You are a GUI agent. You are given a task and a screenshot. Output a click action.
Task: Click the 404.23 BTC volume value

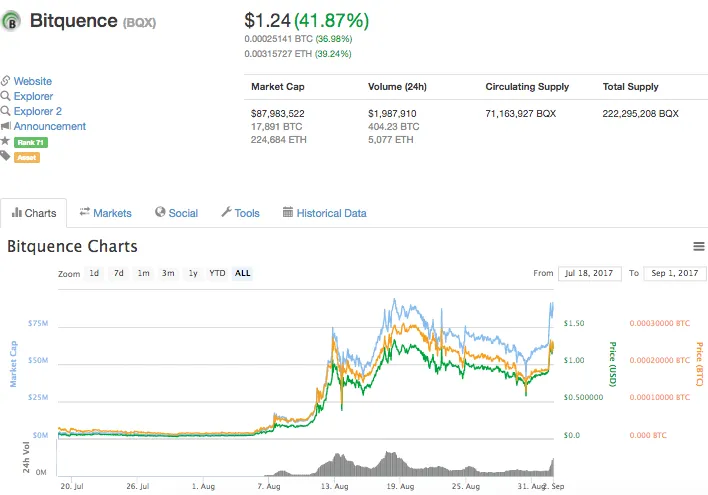pyautogui.click(x=393, y=126)
